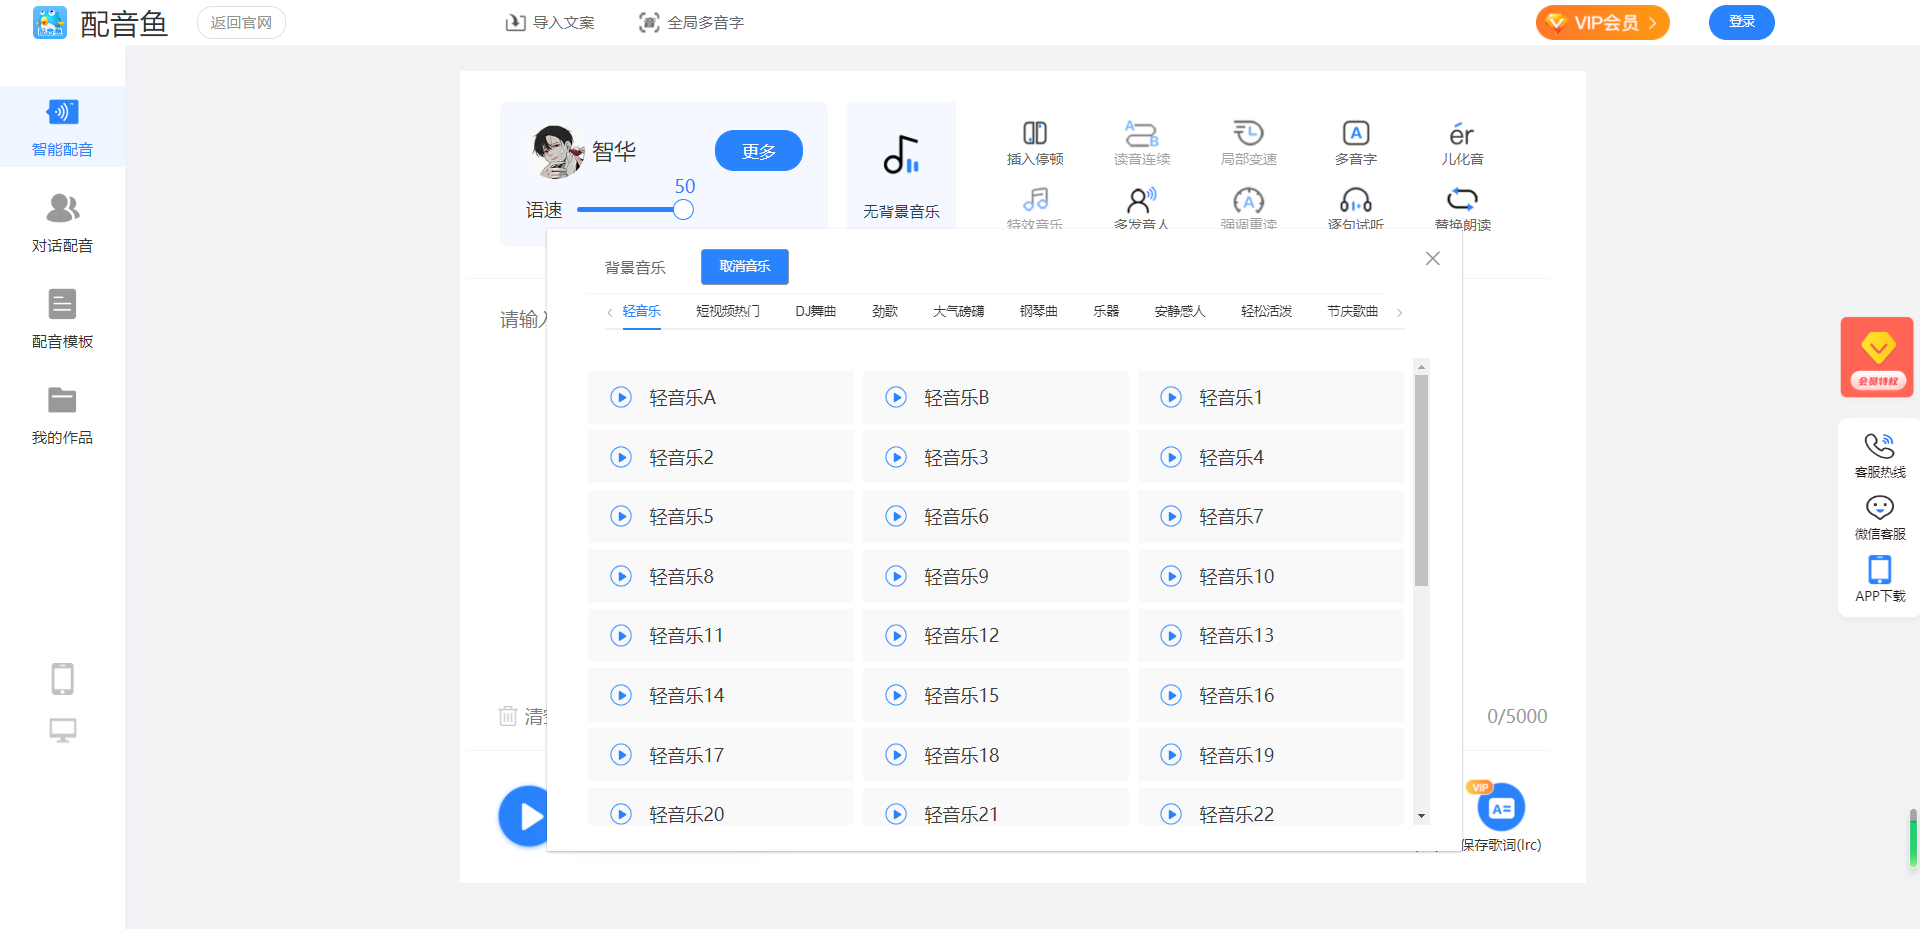Preview play 轻音乐17
This screenshot has height=929, width=1920.
[x=621, y=755]
